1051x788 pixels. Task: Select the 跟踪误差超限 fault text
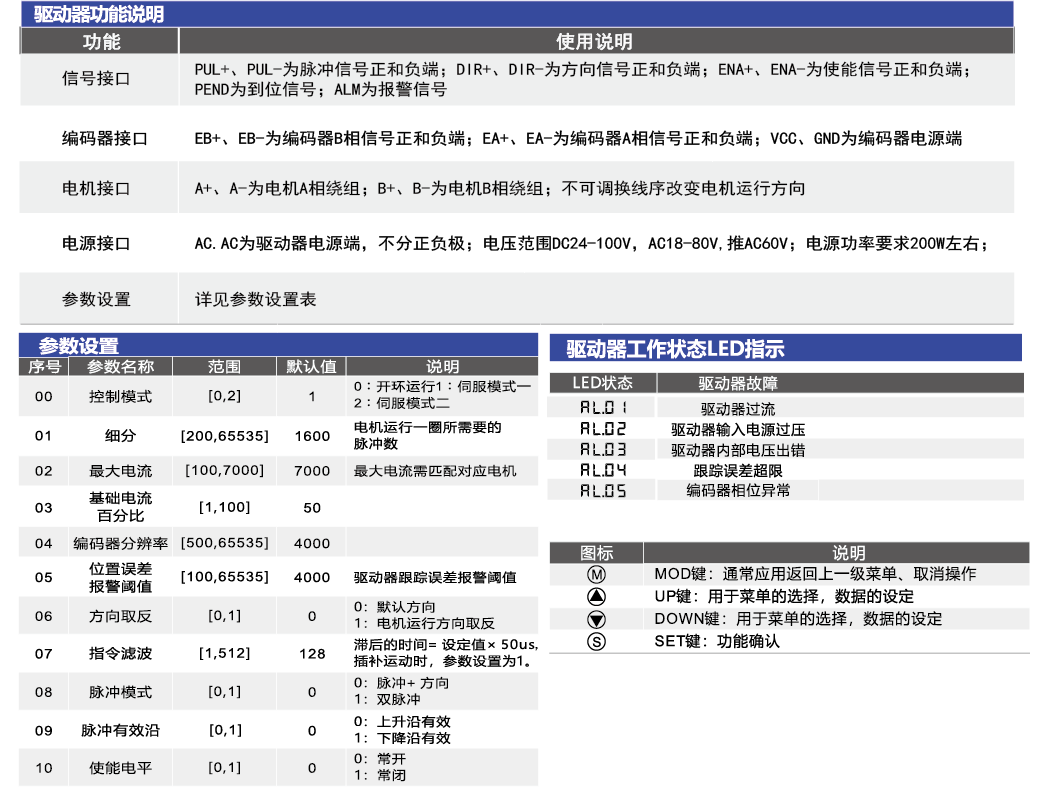click(x=738, y=471)
